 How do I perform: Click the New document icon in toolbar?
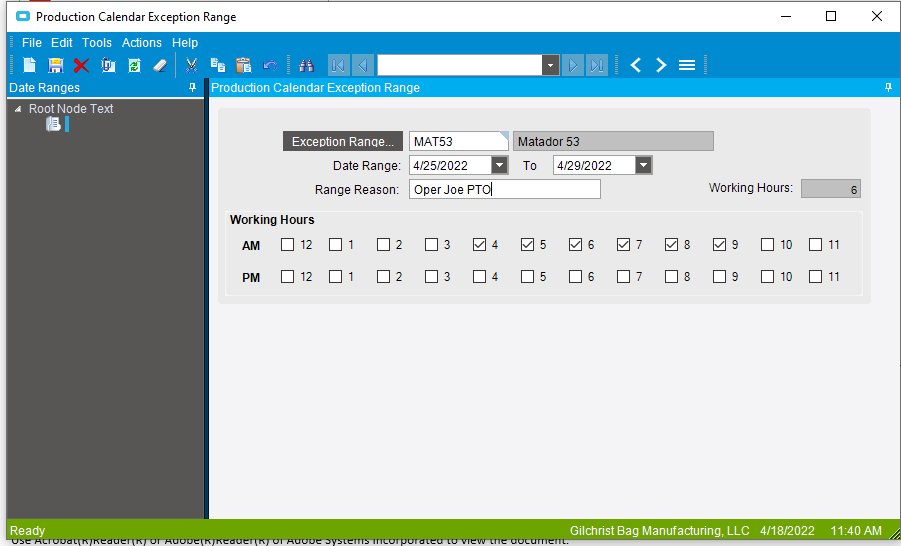click(x=29, y=65)
